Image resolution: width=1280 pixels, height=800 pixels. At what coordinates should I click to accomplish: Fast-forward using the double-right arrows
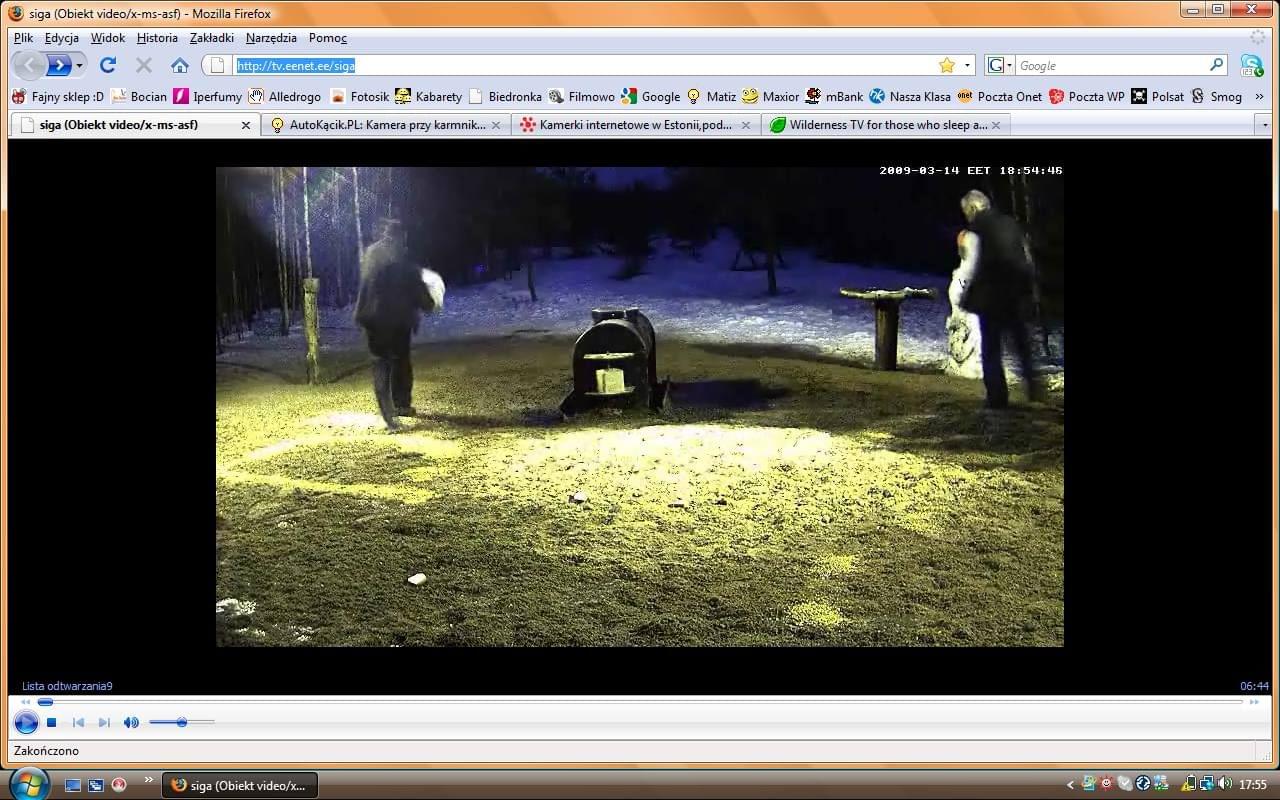(1255, 702)
